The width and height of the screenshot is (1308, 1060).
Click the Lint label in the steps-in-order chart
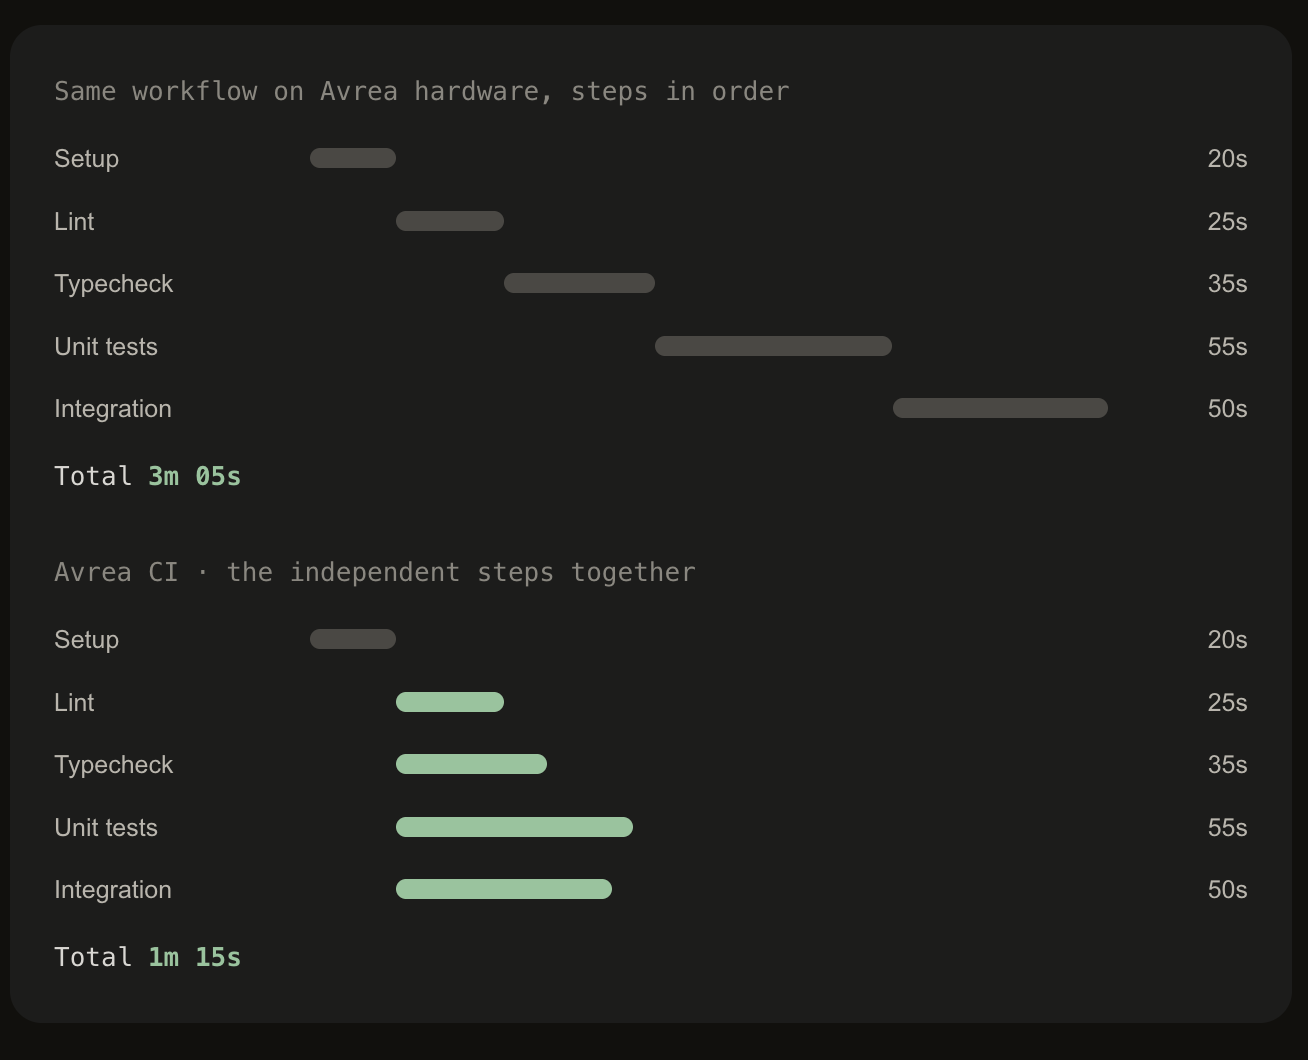tap(74, 222)
